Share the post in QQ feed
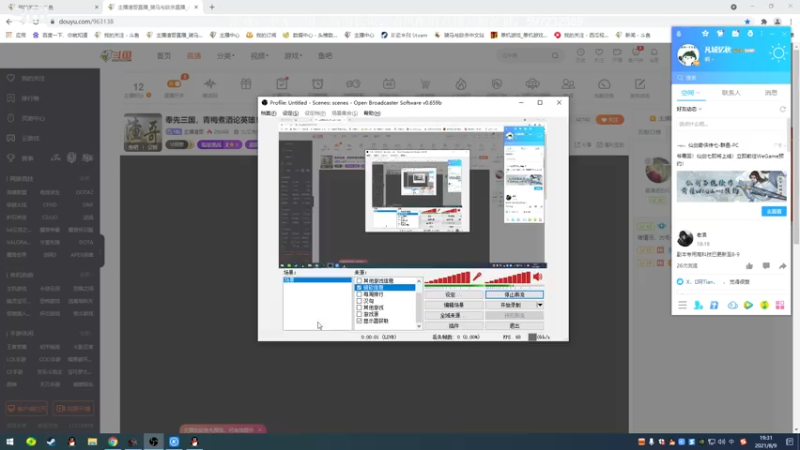Viewport: 800px width, 450px height. point(782,266)
